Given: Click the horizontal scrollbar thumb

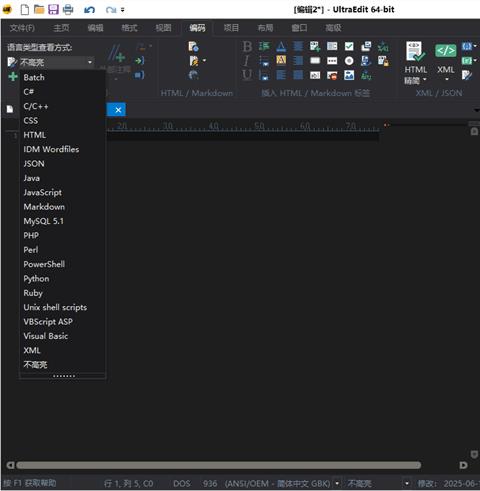Looking at the screenshot, I should point(218,465).
